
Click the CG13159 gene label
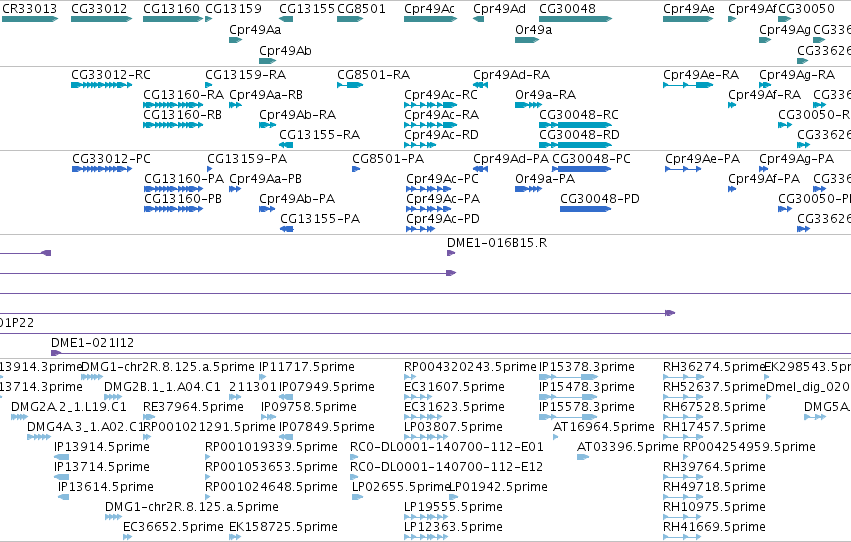[x=233, y=9]
